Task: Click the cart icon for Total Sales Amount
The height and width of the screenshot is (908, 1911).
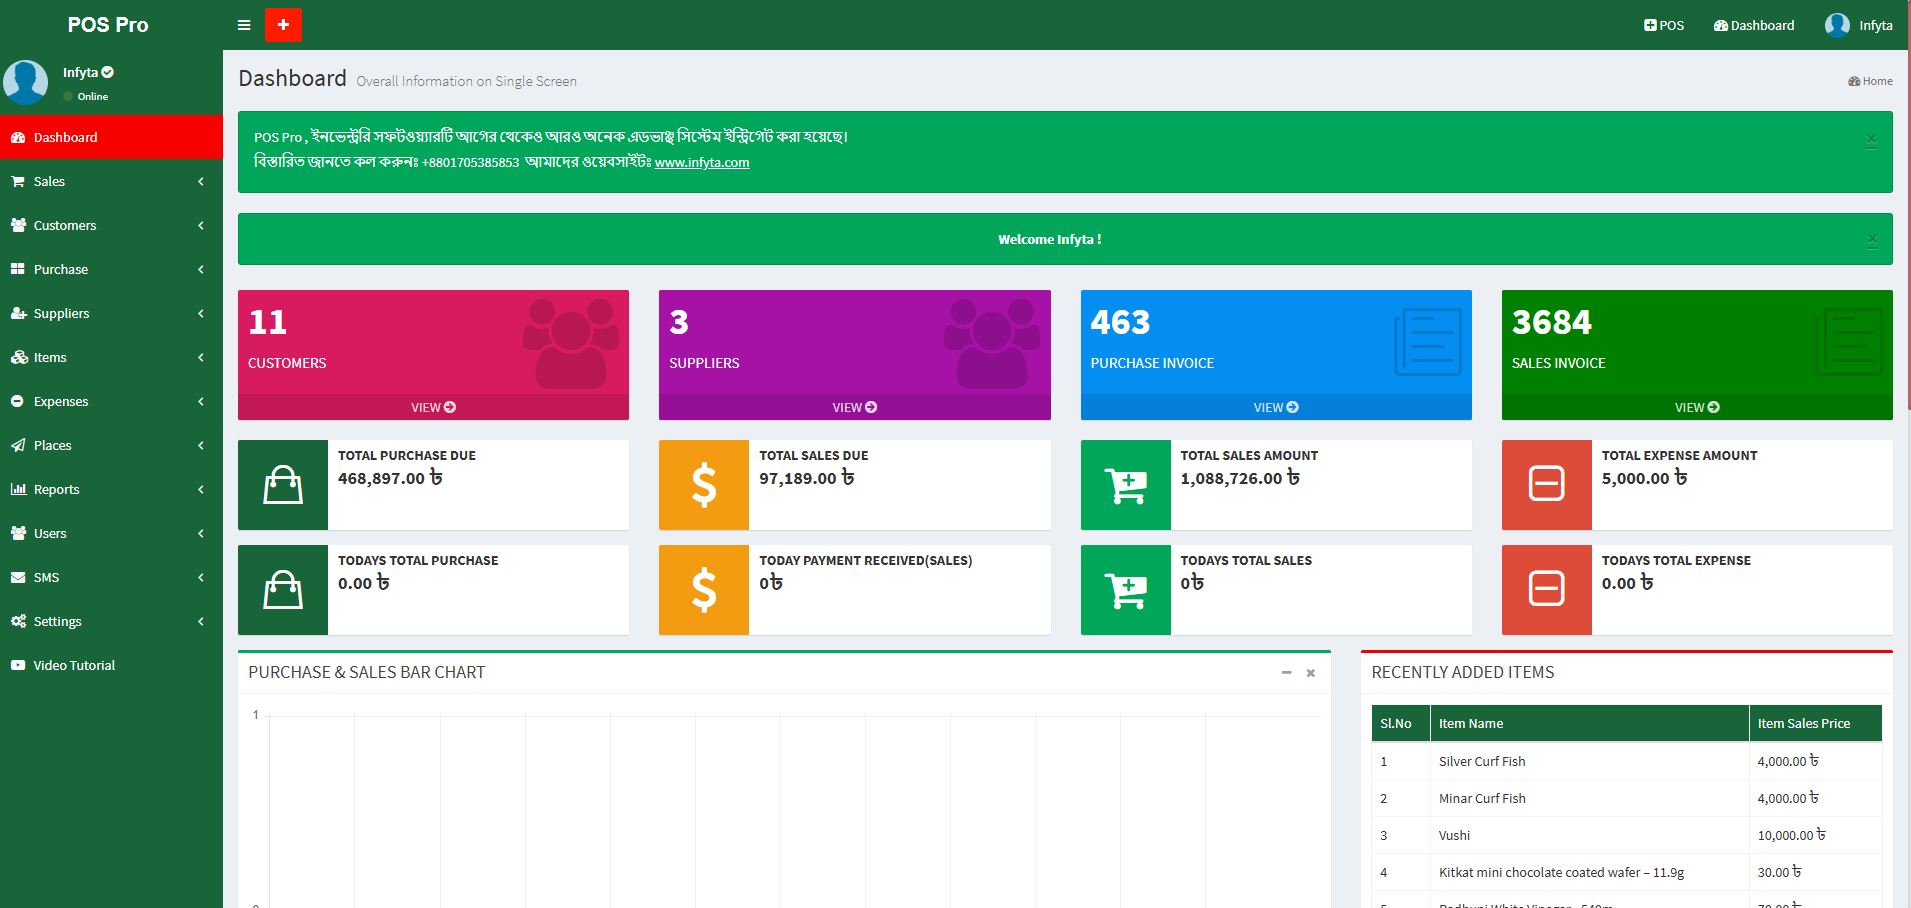Action: click(1125, 485)
